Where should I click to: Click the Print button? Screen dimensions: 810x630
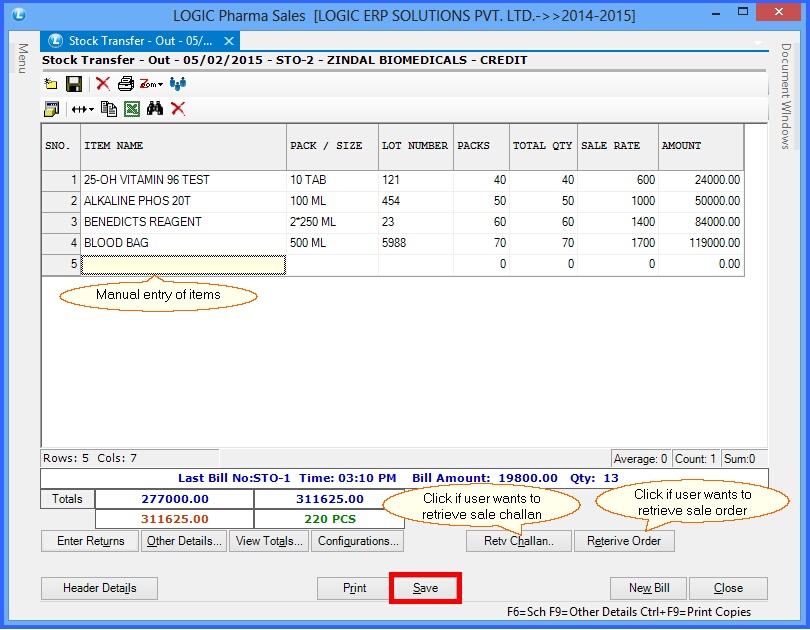(x=354, y=588)
